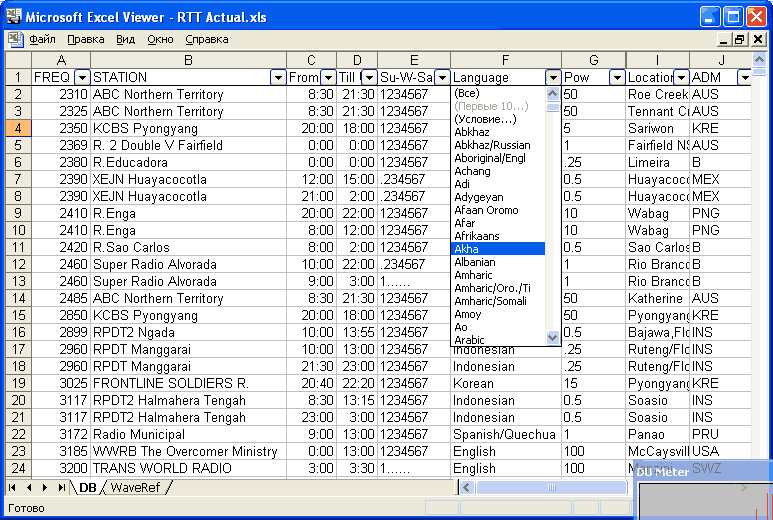
Task: Click the filter list scrollbar thumb
Action: [553, 106]
